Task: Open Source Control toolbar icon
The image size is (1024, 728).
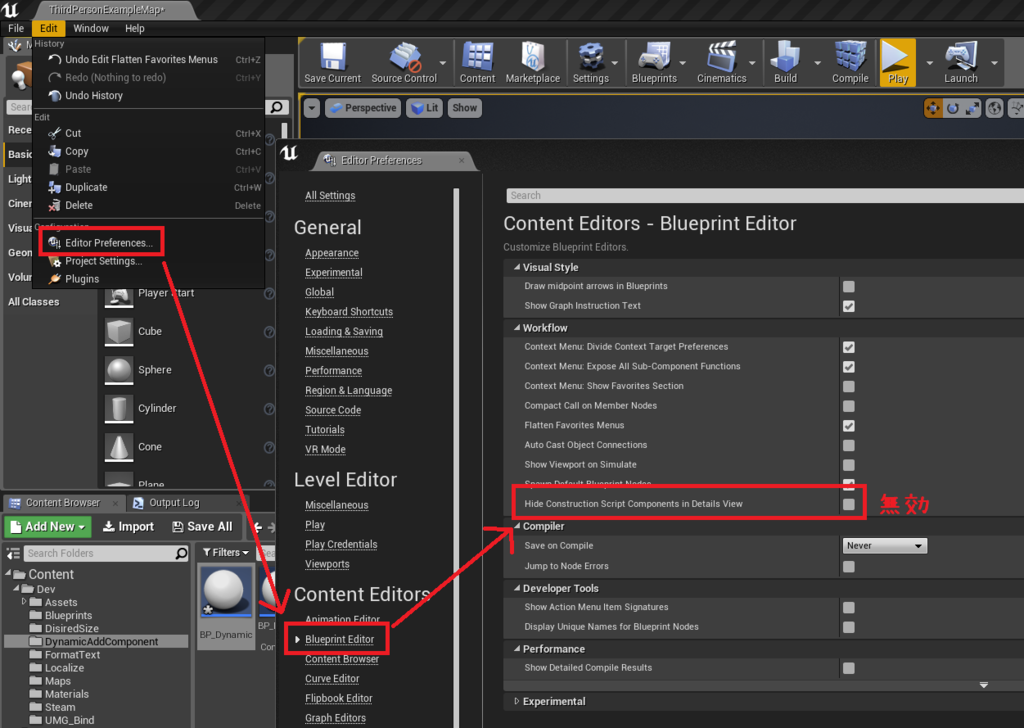Action: 404,57
